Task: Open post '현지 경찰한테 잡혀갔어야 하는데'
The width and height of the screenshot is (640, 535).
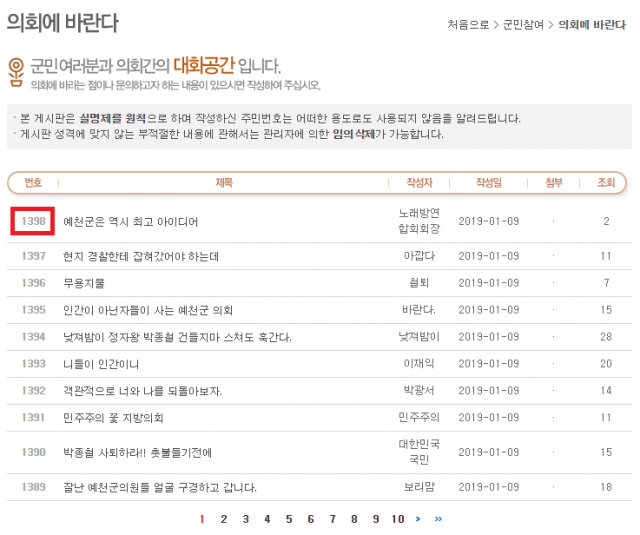Action: click(141, 256)
